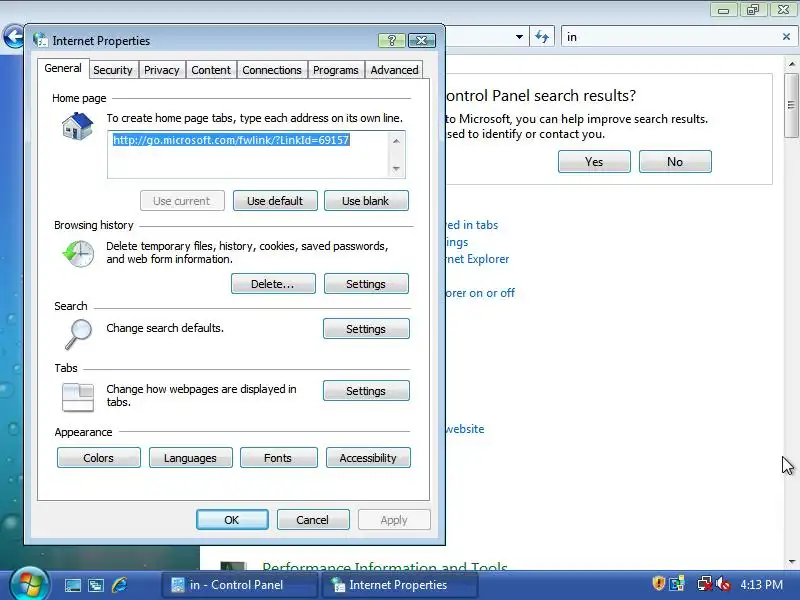Click the 'website' link in Control Panel

(x=465, y=429)
